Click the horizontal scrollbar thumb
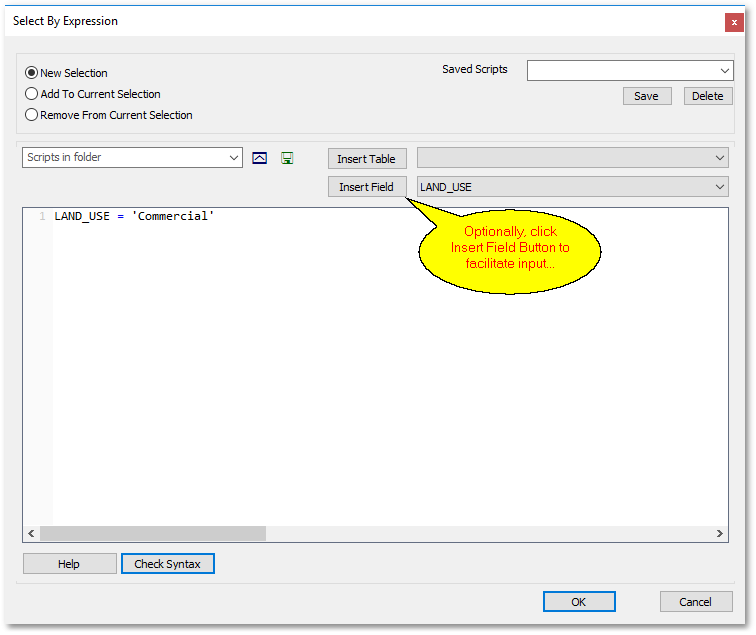The height and width of the screenshot is (635, 756). click(153, 533)
